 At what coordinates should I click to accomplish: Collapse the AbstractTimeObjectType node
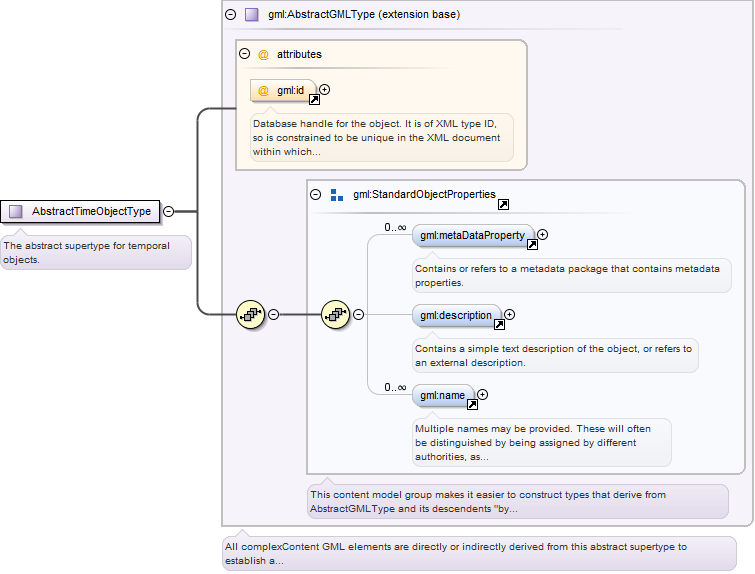pyautogui.click(x=169, y=211)
